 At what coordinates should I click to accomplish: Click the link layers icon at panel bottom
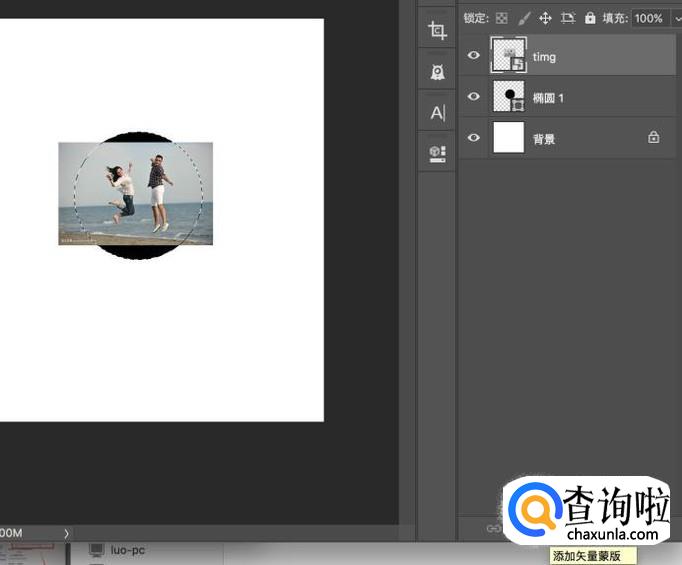[493, 528]
